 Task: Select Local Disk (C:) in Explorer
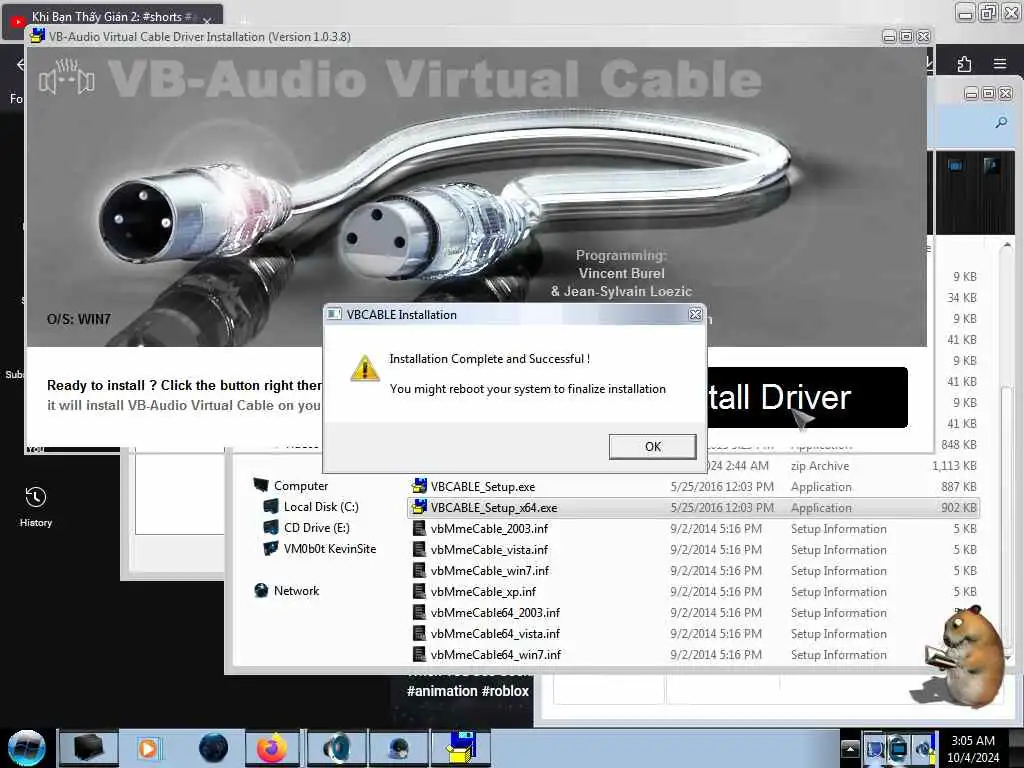pyautogui.click(x=321, y=507)
